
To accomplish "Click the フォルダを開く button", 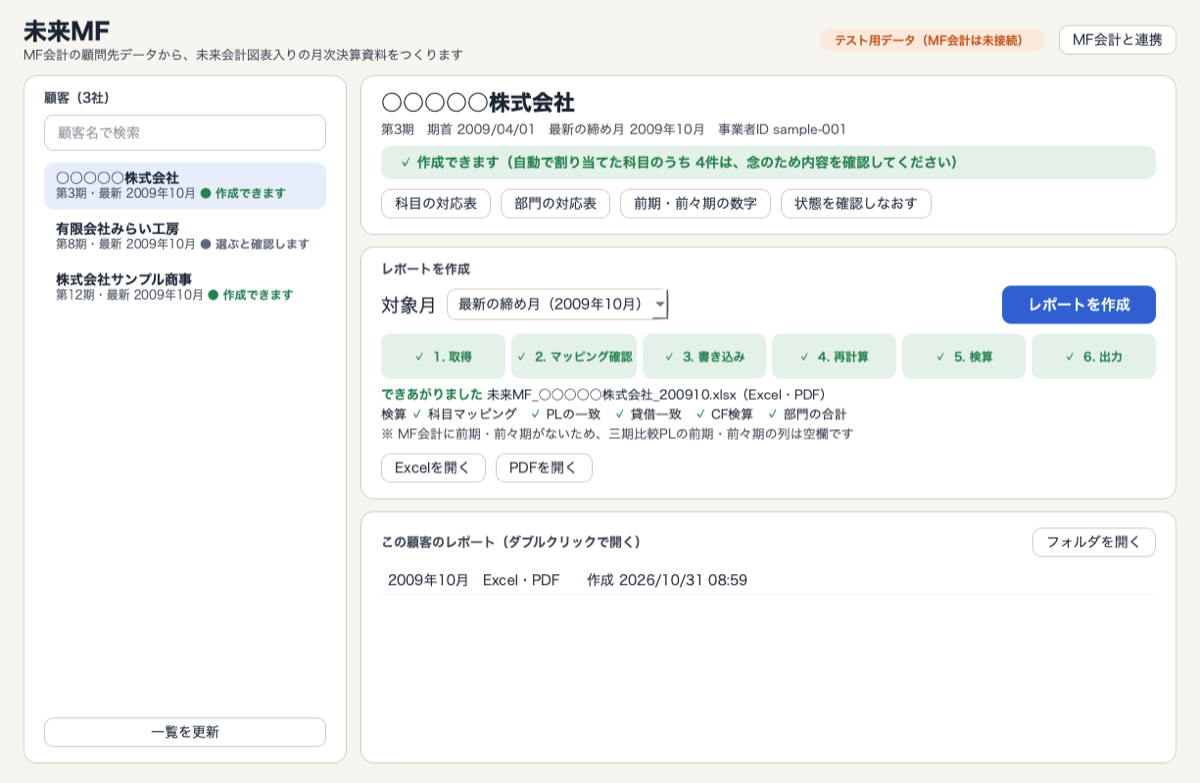I will 1094,542.
